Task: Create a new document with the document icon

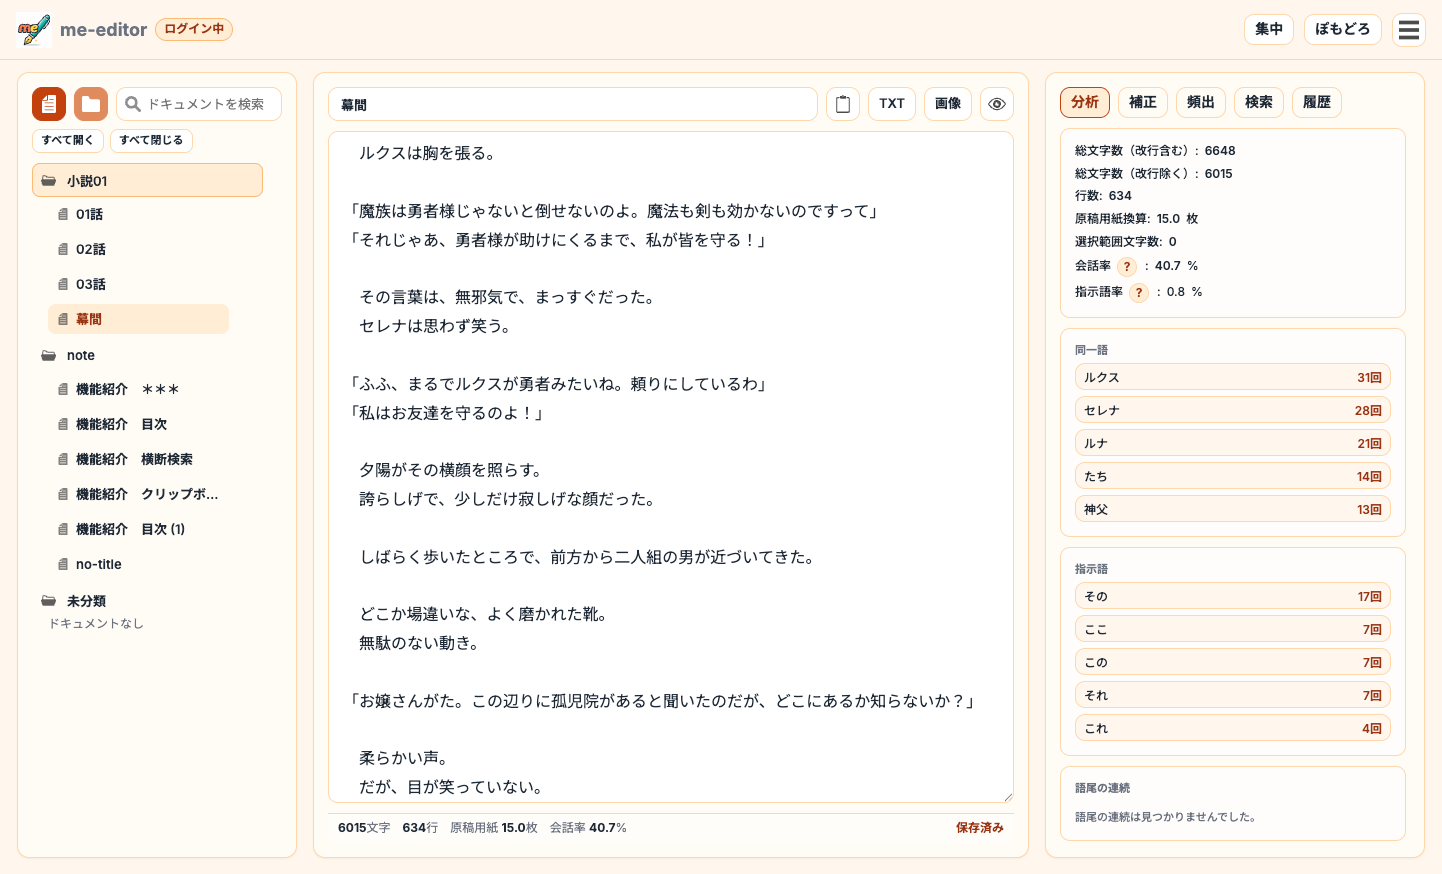Action: [x=48, y=103]
